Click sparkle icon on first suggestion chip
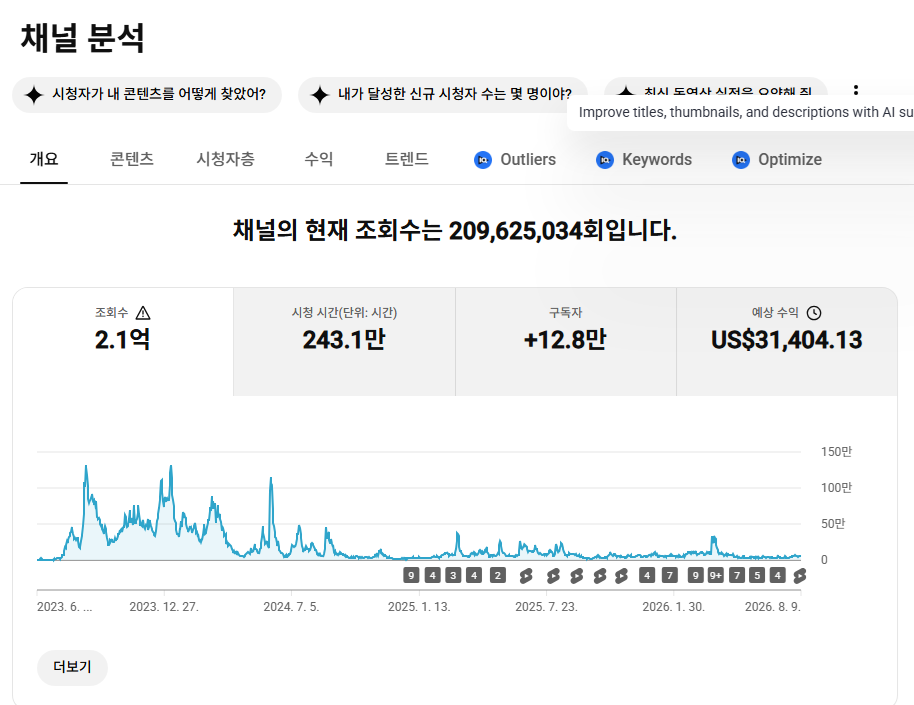This screenshot has height=705, width=914. [x=34, y=94]
